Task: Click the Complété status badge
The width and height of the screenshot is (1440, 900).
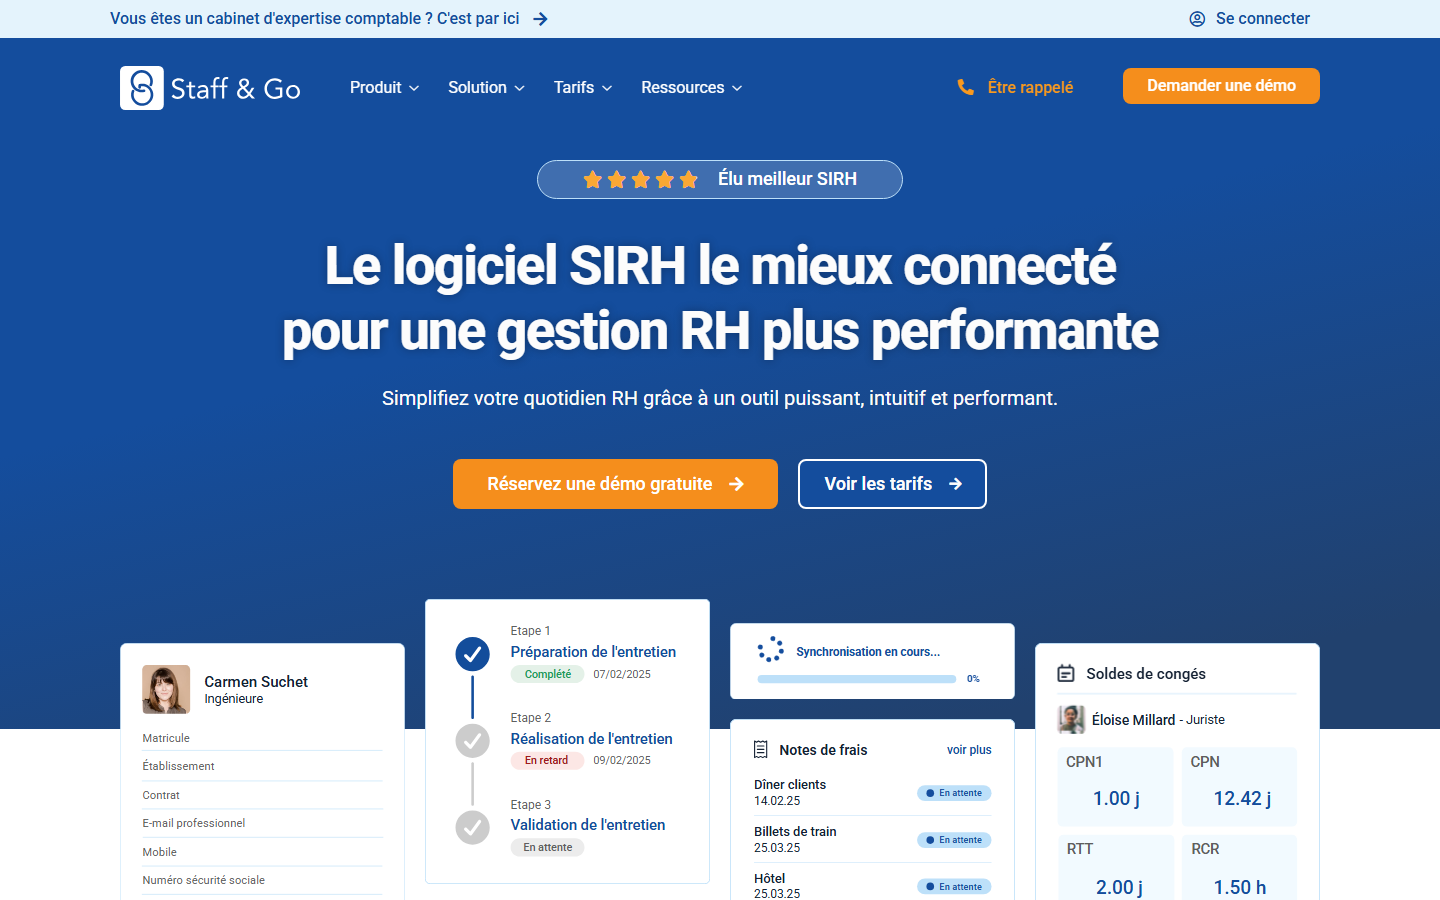Action: tap(548, 674)
